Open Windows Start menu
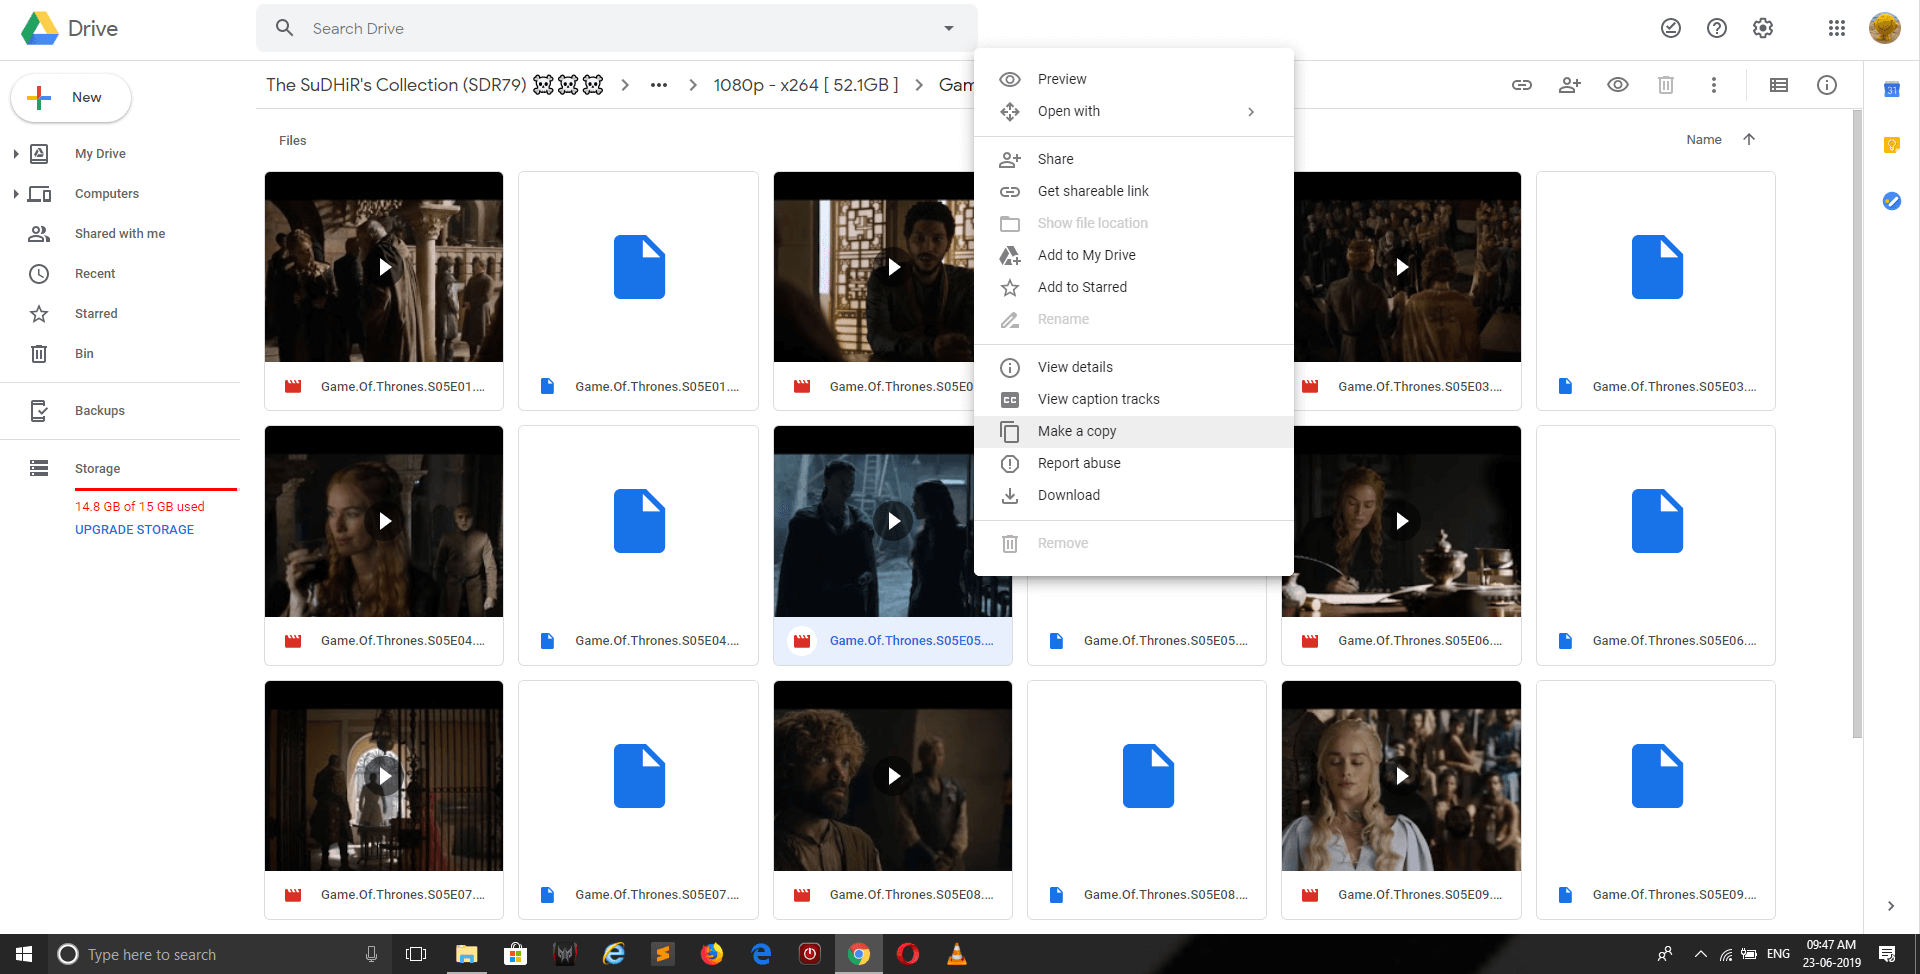The image size is (1920, 974). click(24, 954)
